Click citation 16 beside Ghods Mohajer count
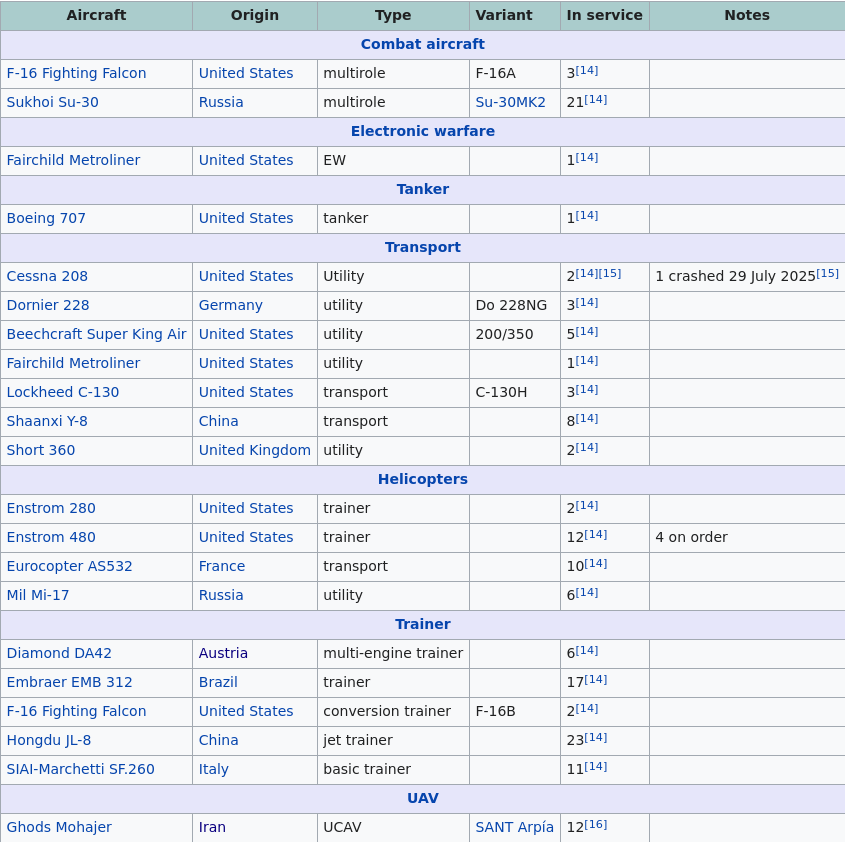 click(x=596, y=824)
